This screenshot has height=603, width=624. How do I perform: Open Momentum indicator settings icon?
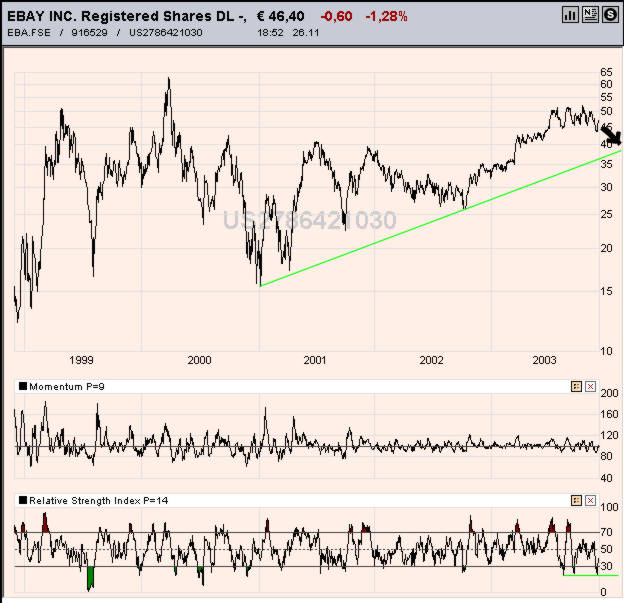click(x=576, y=386)
